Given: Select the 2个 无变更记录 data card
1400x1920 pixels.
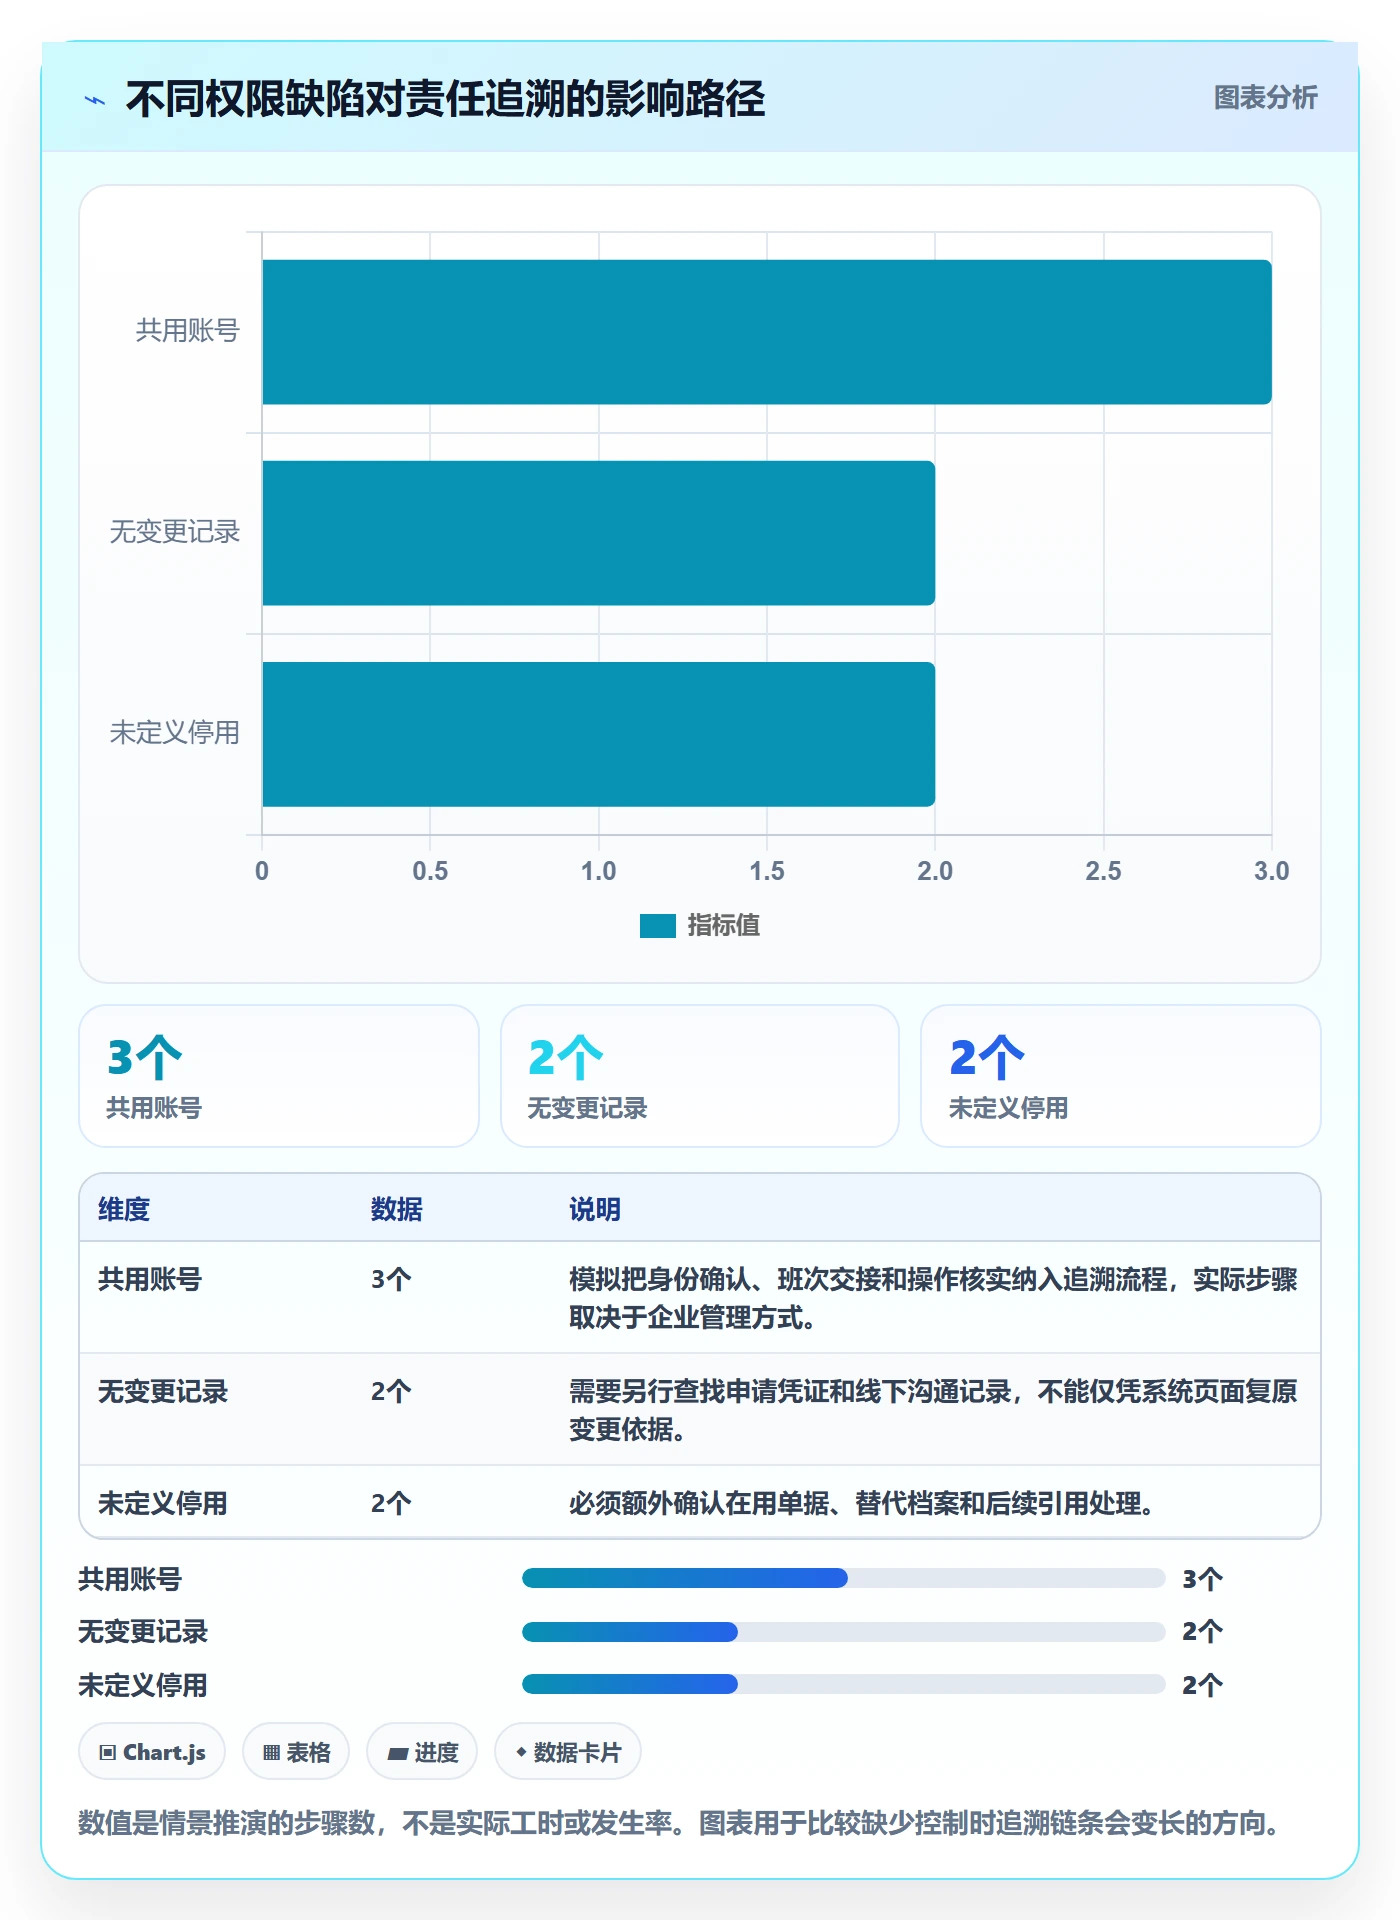Looking at the screenshot, I should click(700, 1076).
